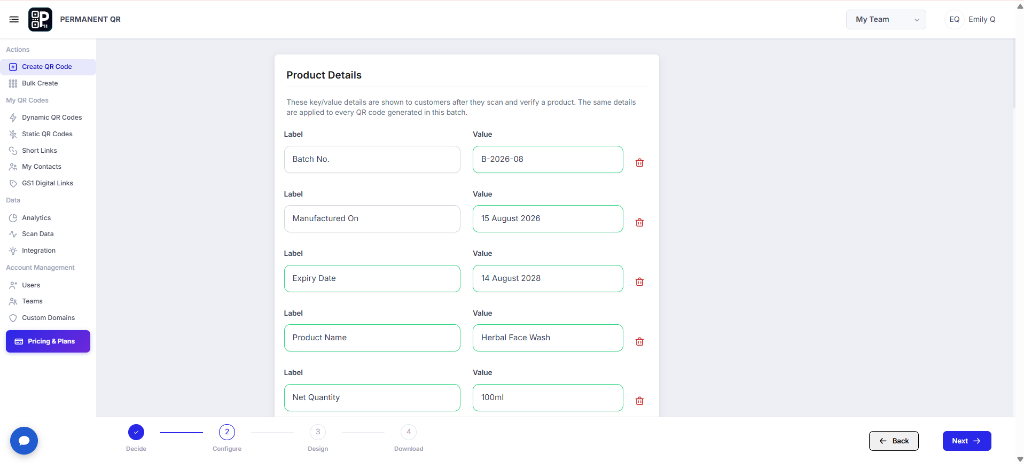Edit the 15 August 2026 value field

coord(548,219)
